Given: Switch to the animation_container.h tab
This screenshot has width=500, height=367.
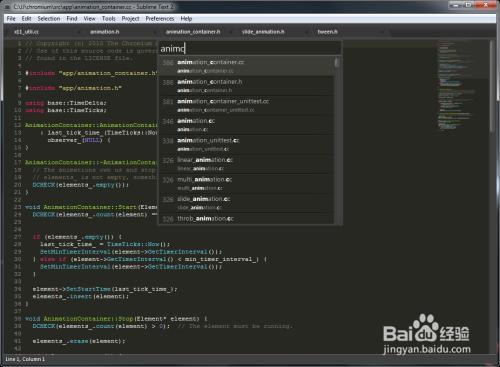Looking at the screenshot, I should [x=193, y=32].
